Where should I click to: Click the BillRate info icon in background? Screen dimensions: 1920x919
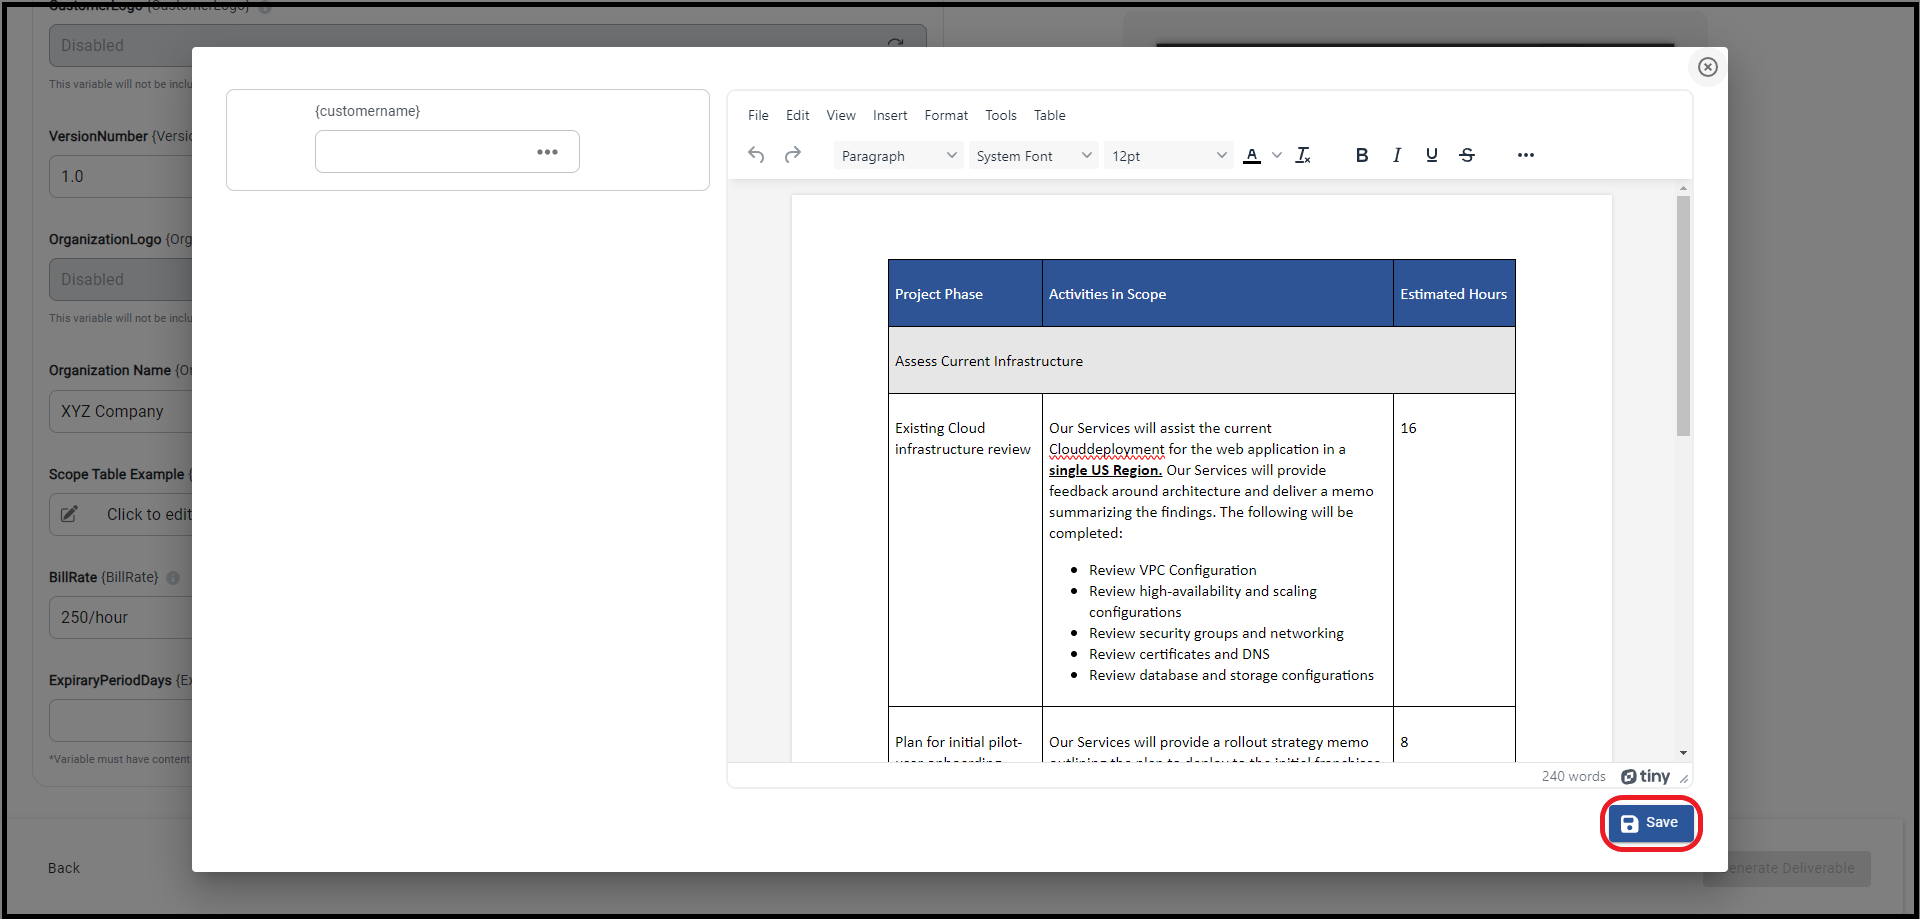click(x=173, y=578)
